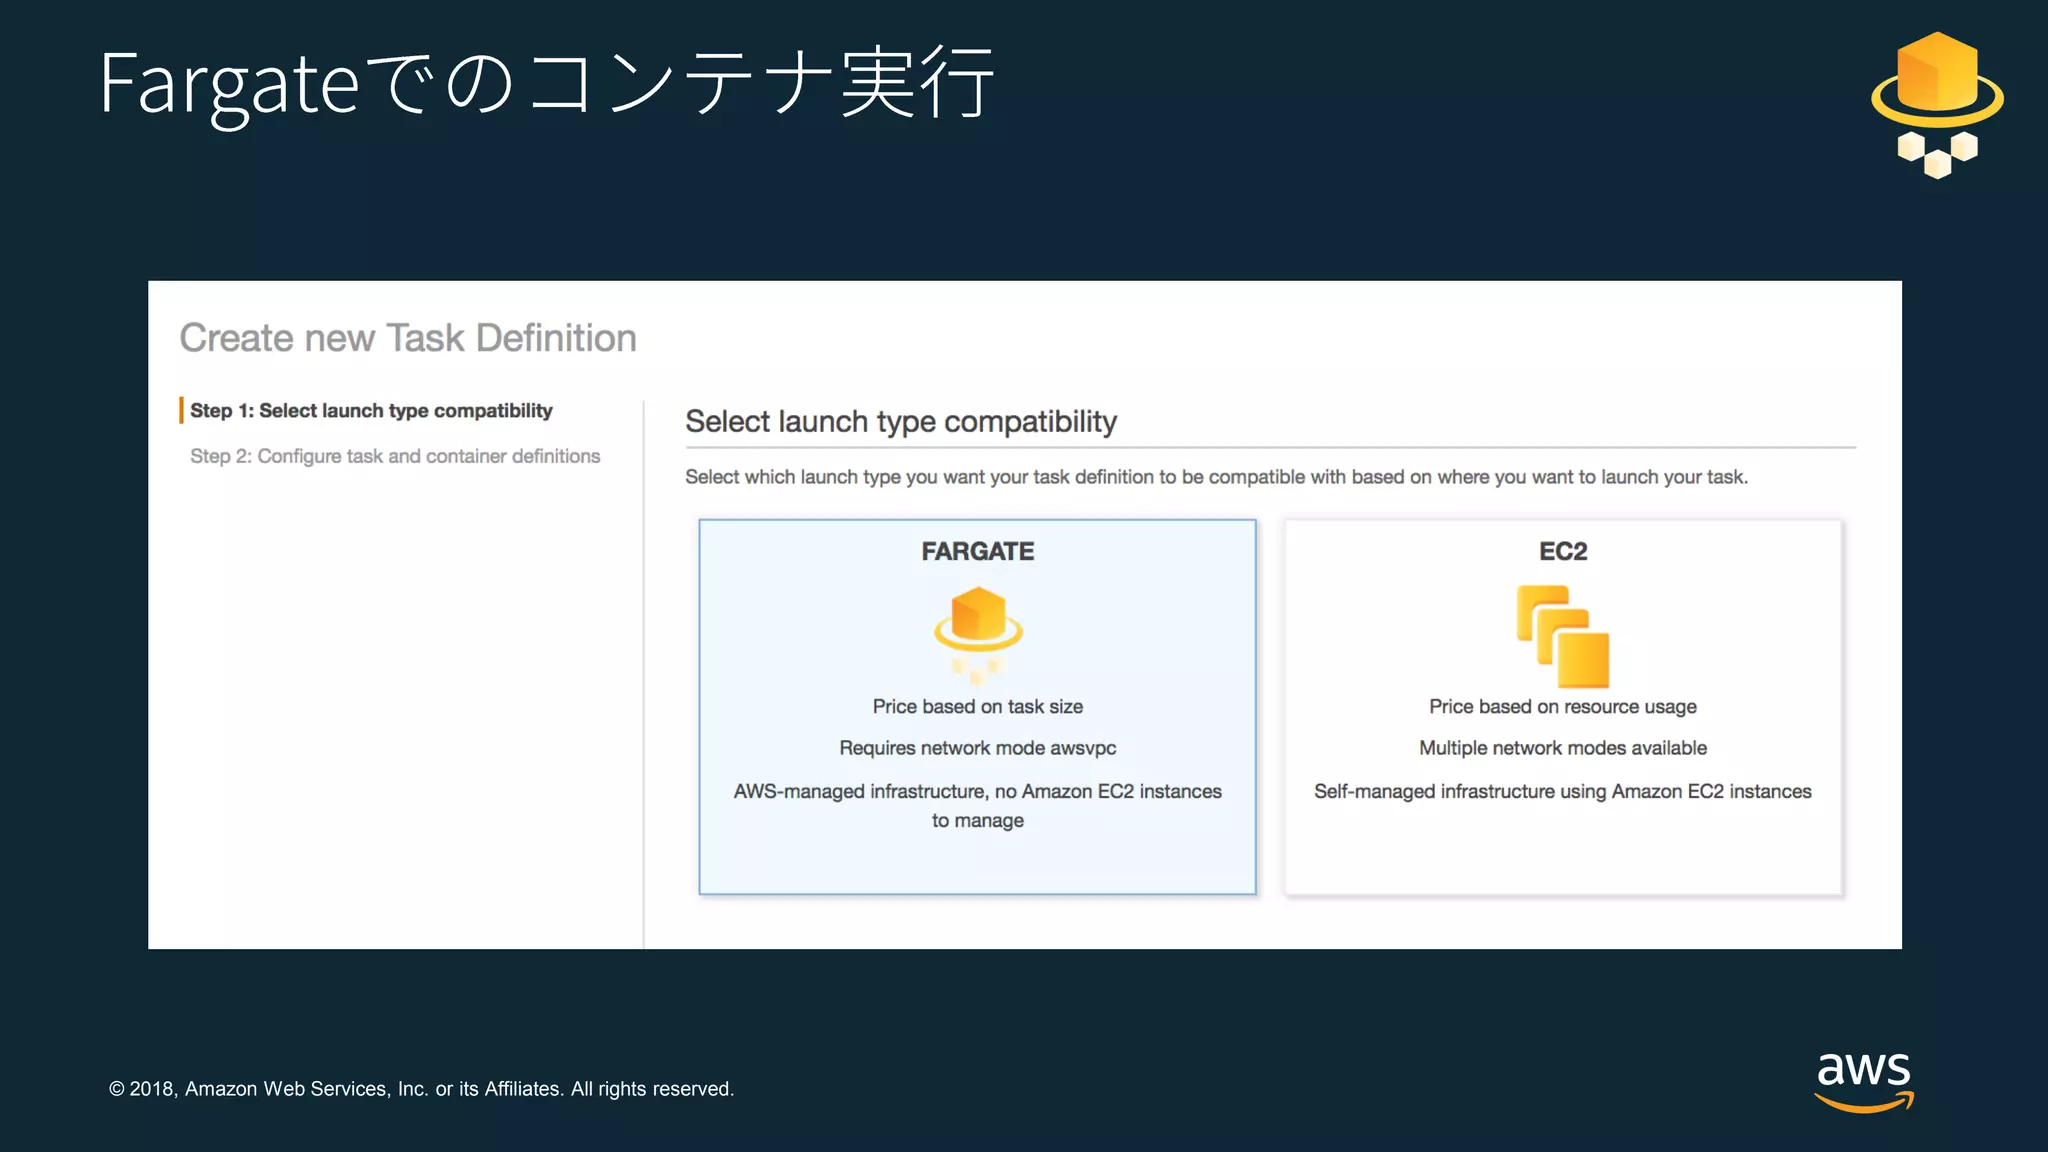
Task: Click 'Select launch type compatibility' section heading
Action: (x=900, y=422)
